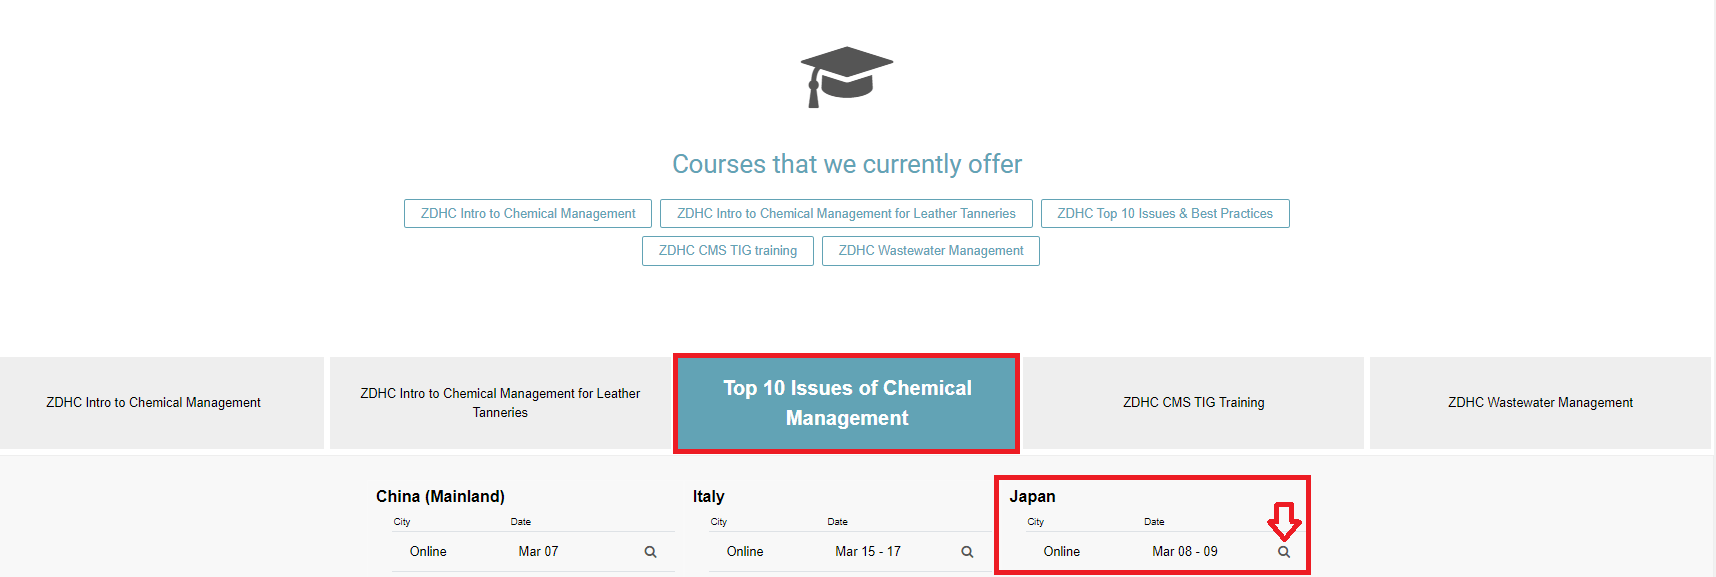
Task: Choose ZDHC Intro to Chemical Management for Leather Tanneries button
Action: tap(846, 214)
